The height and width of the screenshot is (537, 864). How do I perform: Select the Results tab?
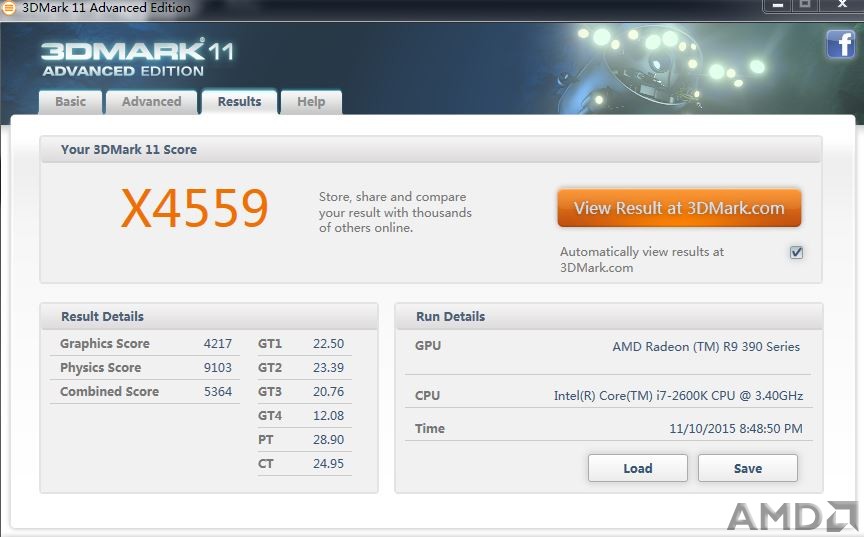[239, 101]
